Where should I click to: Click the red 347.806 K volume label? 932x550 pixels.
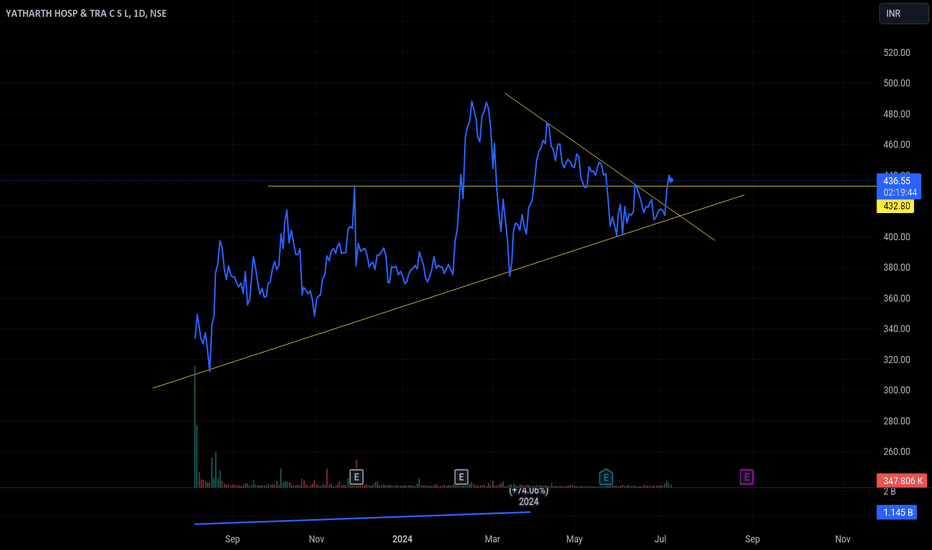tap(902, 480)
